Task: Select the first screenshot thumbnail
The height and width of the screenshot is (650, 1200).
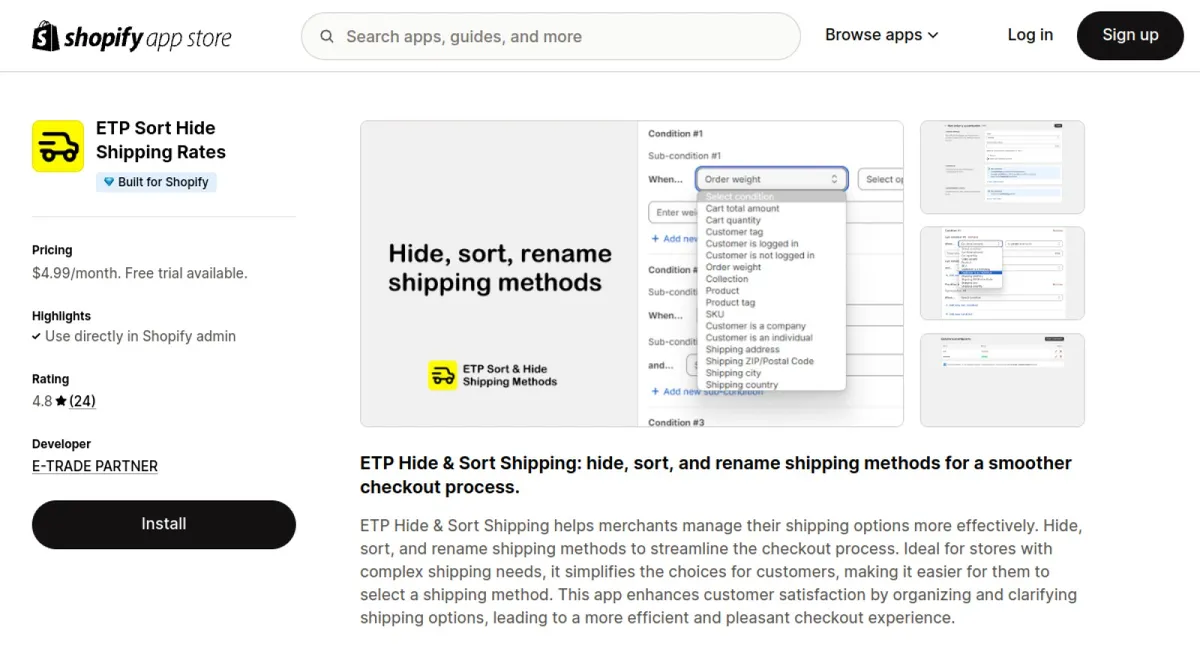Action: (1002, 167)
